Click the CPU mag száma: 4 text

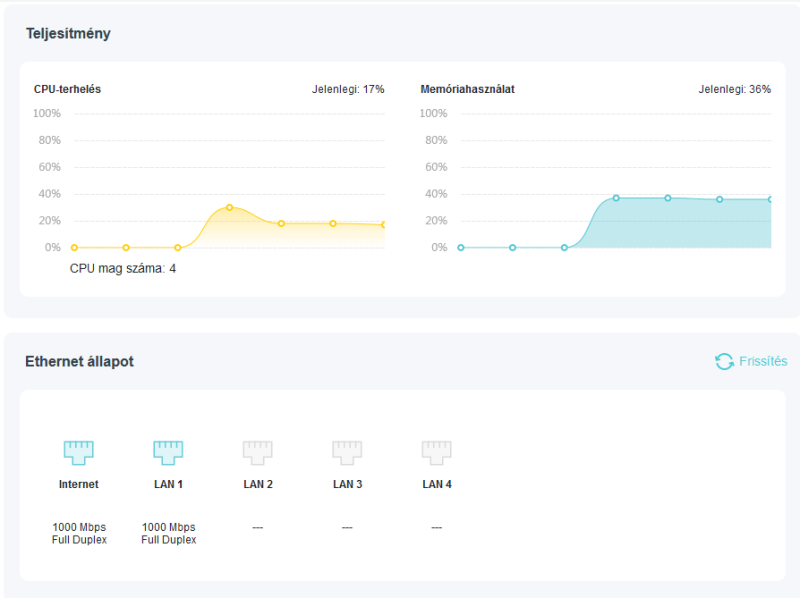pos(123,268)
